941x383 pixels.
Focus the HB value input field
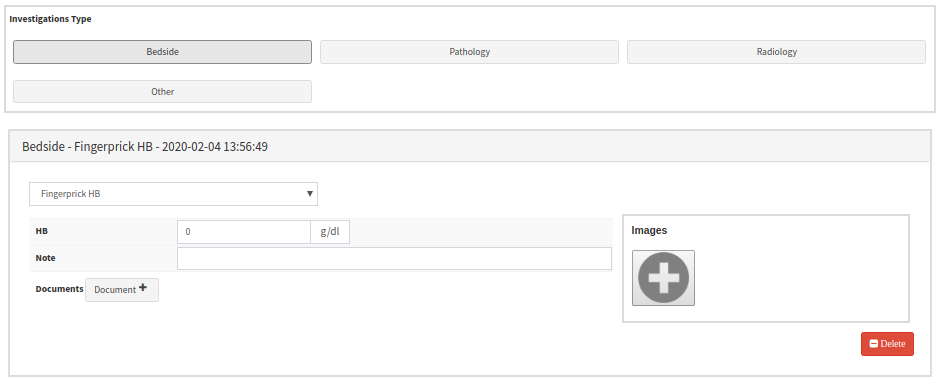[244, 232]
